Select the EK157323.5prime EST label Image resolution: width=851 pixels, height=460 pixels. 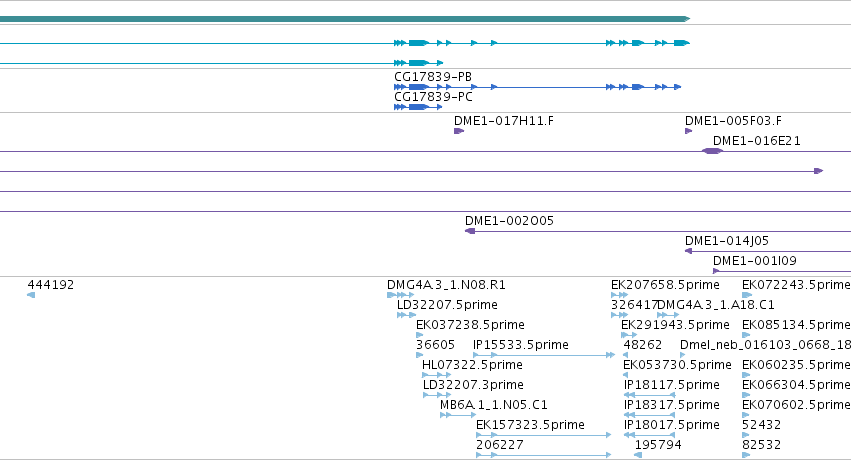[x=530, y=425]
